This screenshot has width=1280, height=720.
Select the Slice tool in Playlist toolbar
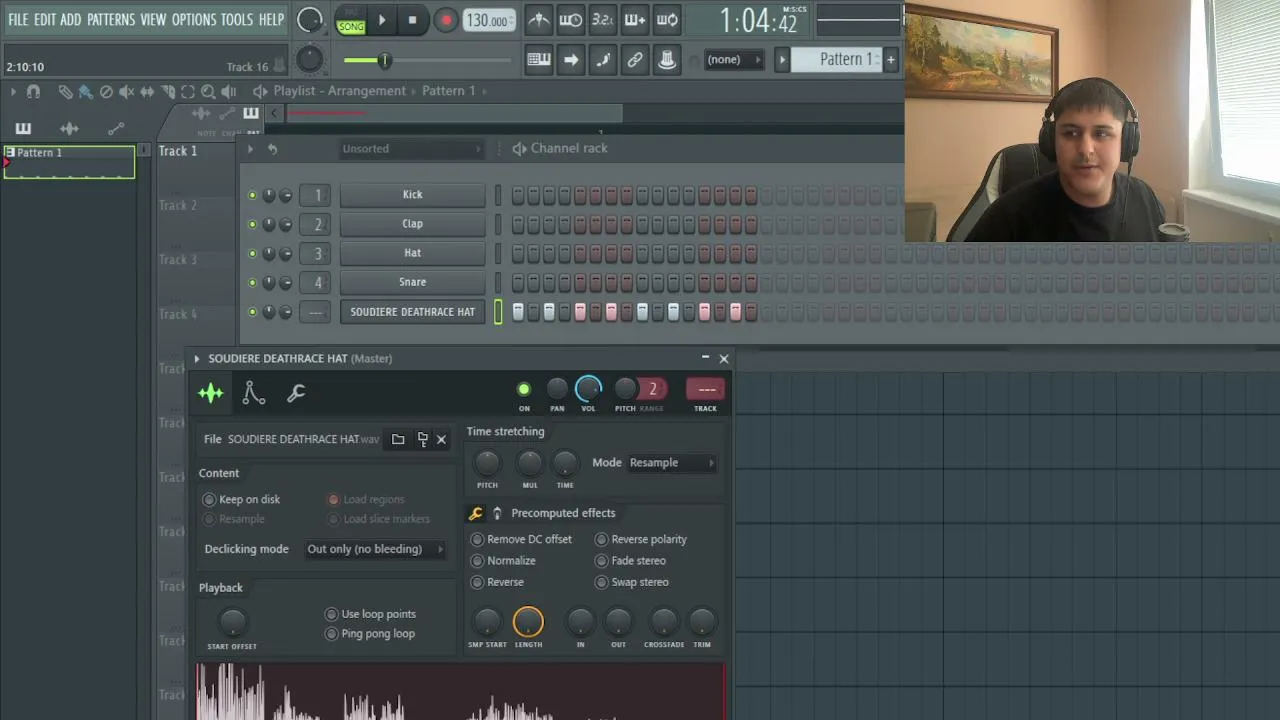coord(168,92)
